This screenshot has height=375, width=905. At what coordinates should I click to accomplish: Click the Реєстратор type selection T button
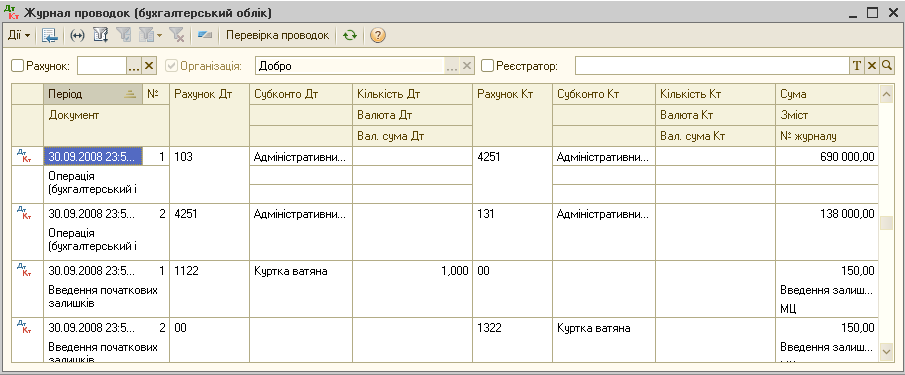857,66
